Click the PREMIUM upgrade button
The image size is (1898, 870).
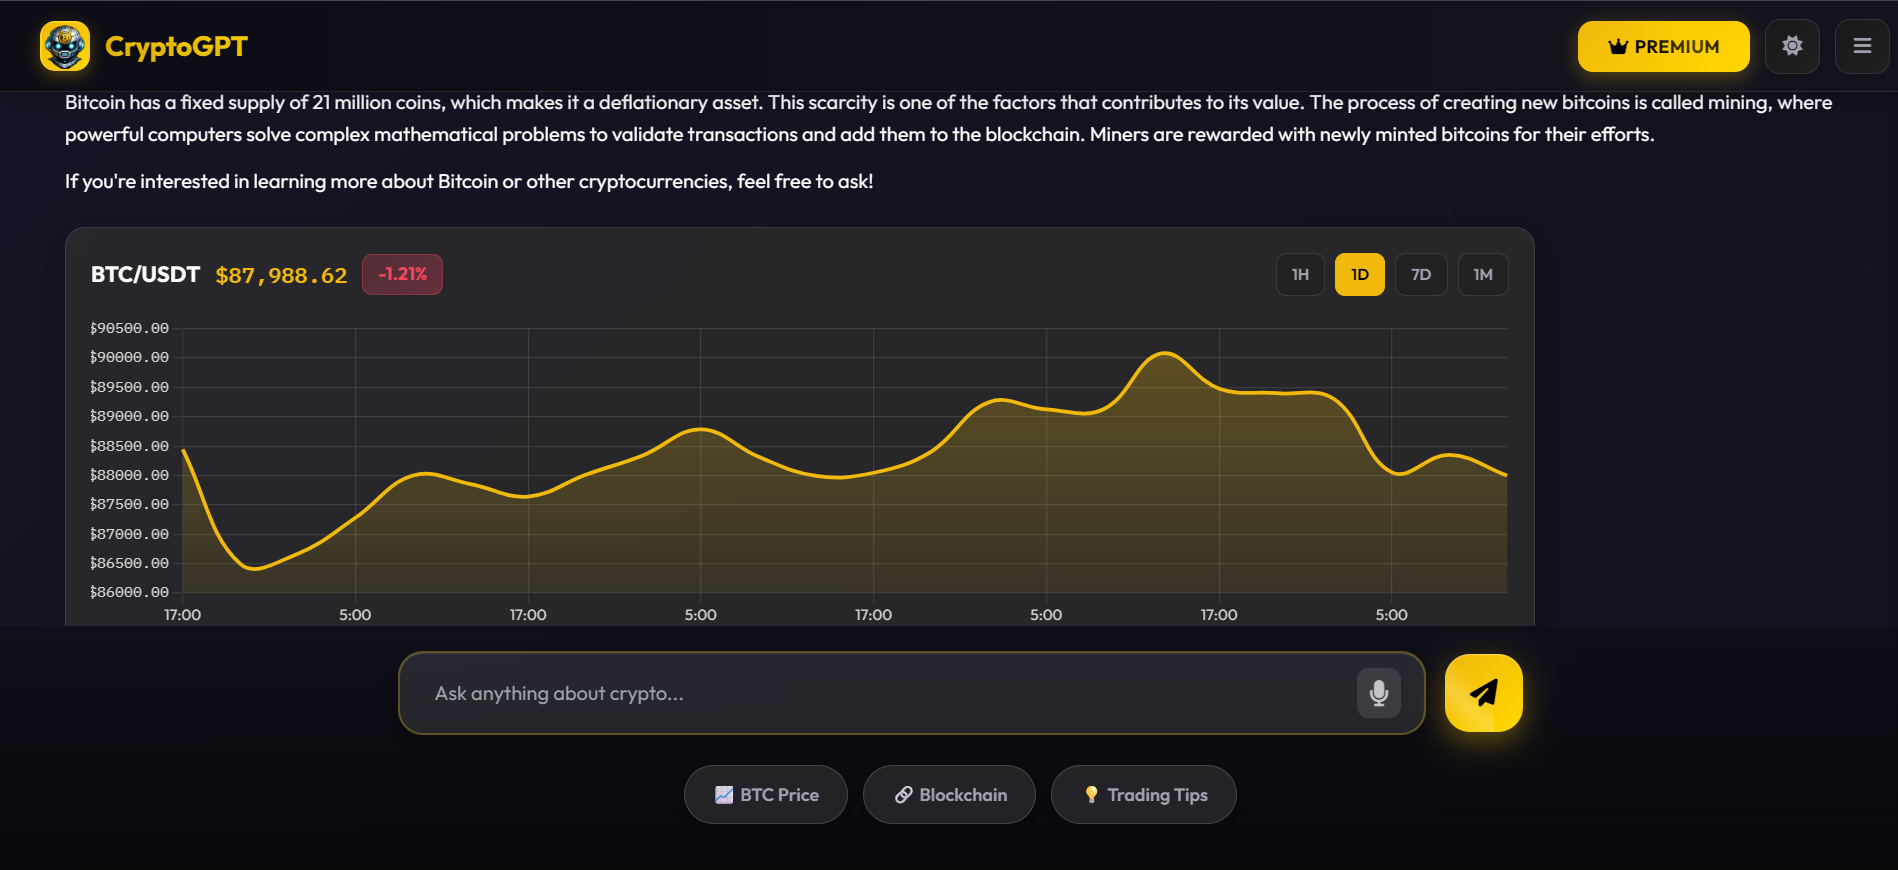1663,46
